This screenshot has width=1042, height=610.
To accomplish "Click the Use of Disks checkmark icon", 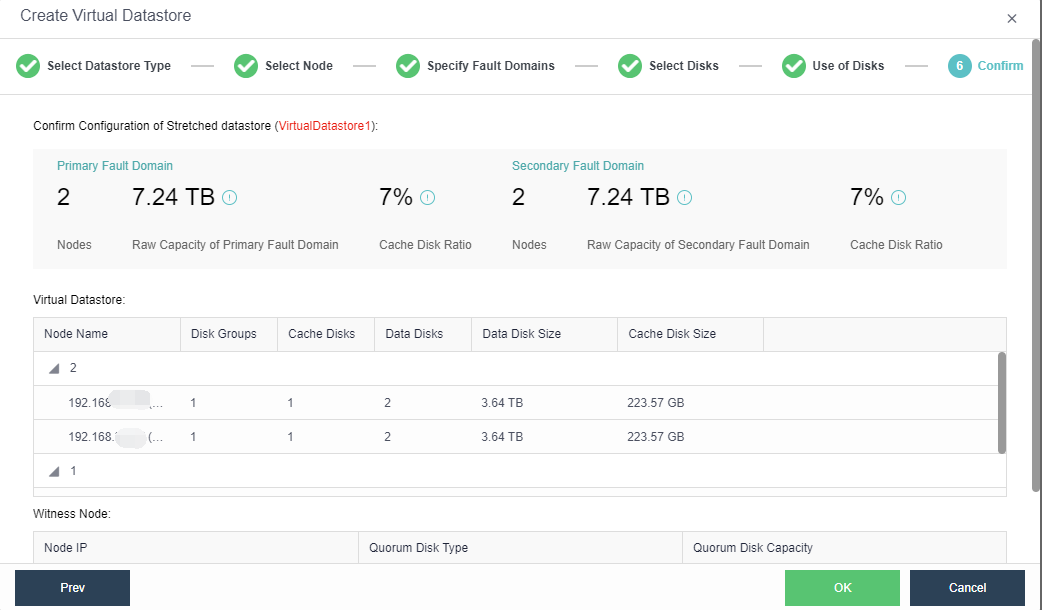I will 794,66.
